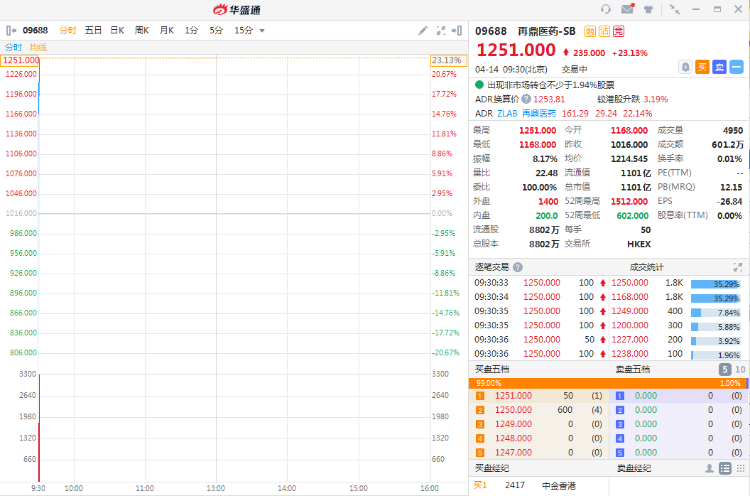Switch order book depth to 5 levels

(x=725, y=369)
